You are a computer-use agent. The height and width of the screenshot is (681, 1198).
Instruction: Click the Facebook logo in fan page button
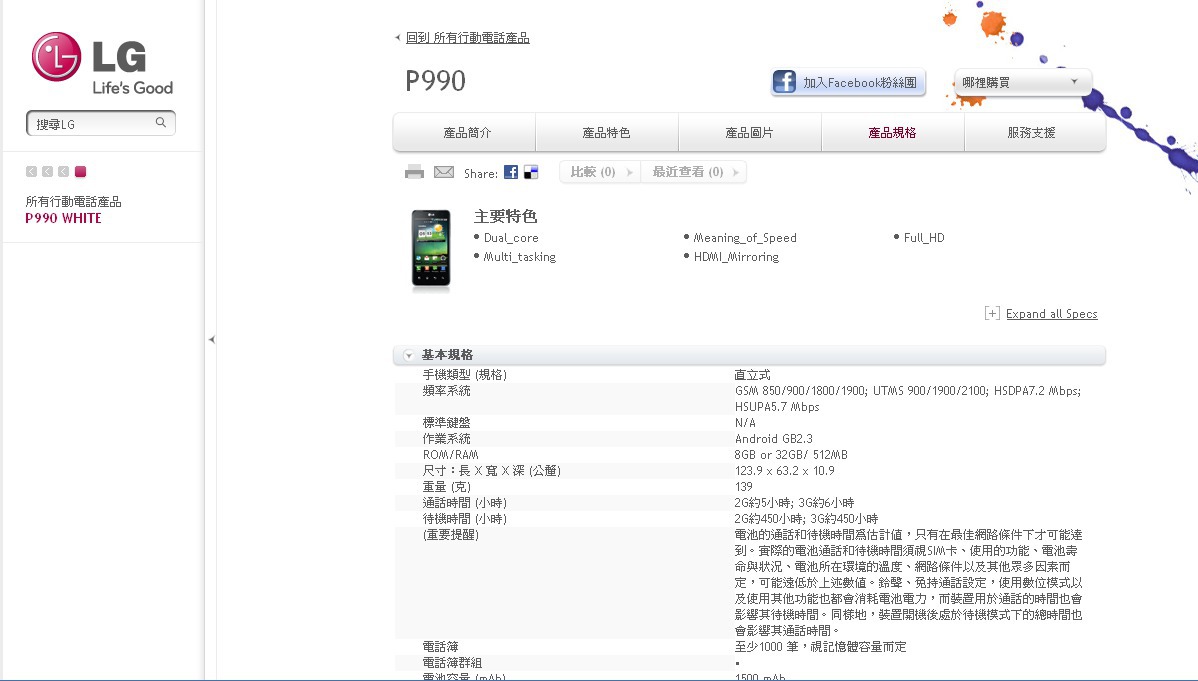[785, 82]
